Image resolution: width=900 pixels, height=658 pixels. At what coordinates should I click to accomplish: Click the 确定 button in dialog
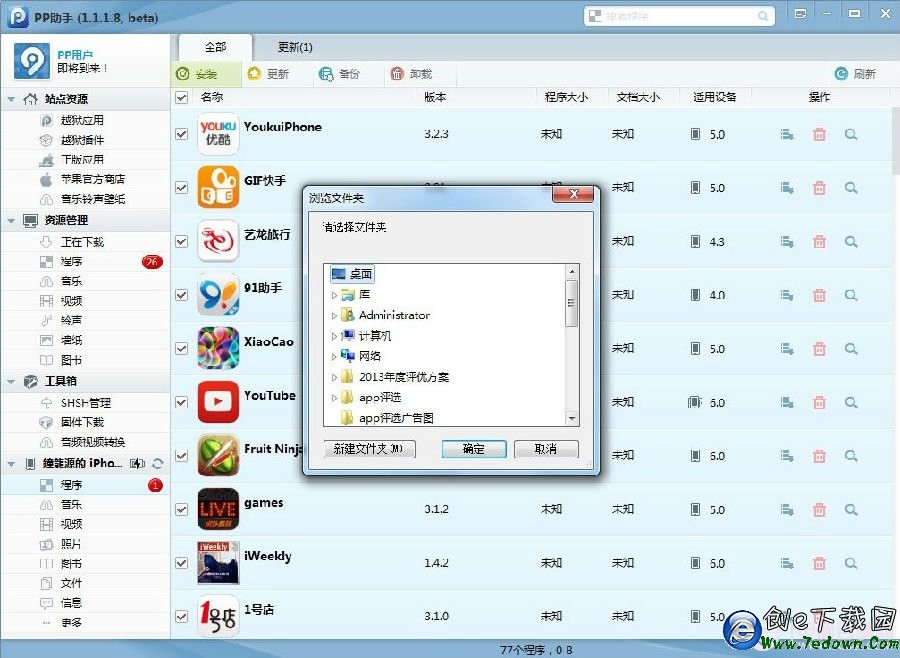474,449
